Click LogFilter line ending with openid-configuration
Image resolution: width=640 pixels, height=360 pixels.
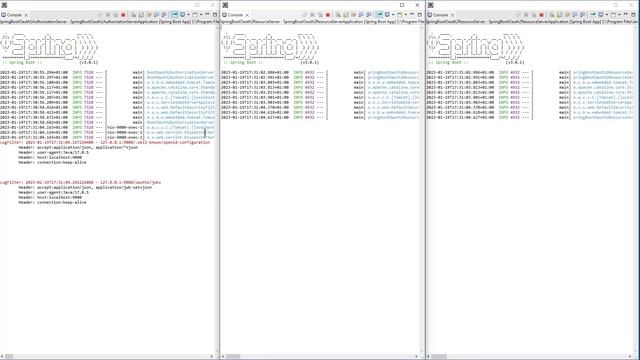(105, 142)
